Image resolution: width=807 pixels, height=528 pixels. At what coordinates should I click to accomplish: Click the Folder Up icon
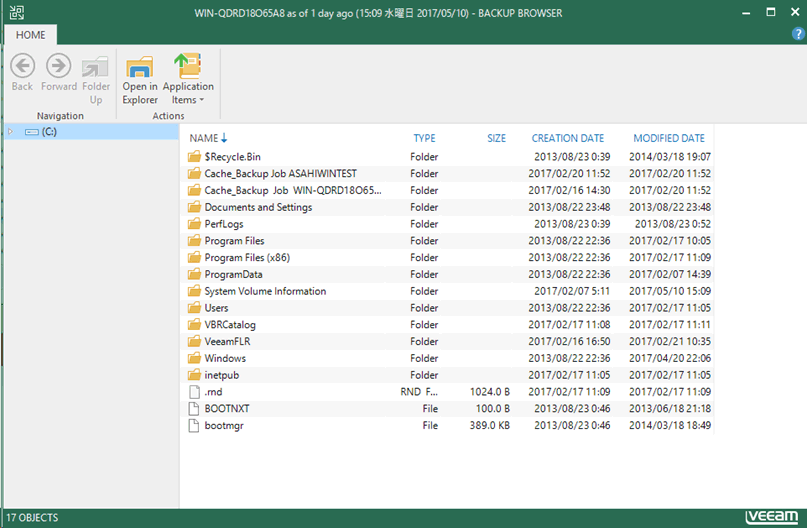coord(95,67)
